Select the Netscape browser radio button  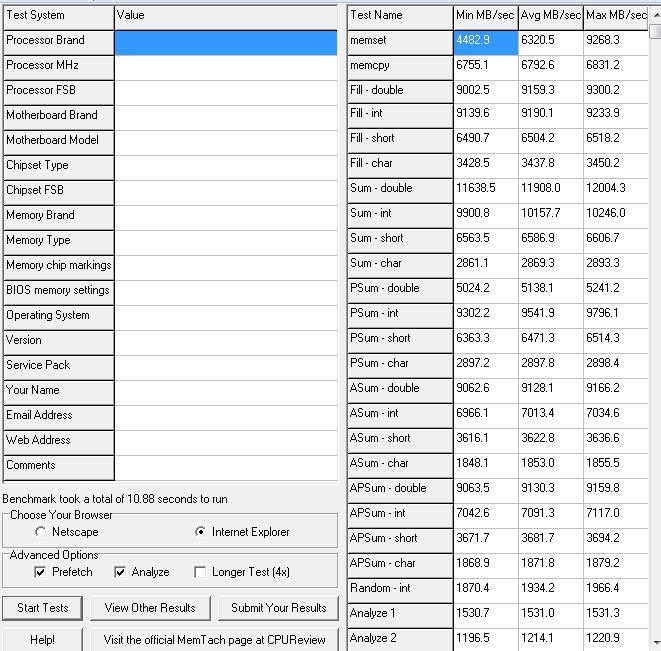40,532
